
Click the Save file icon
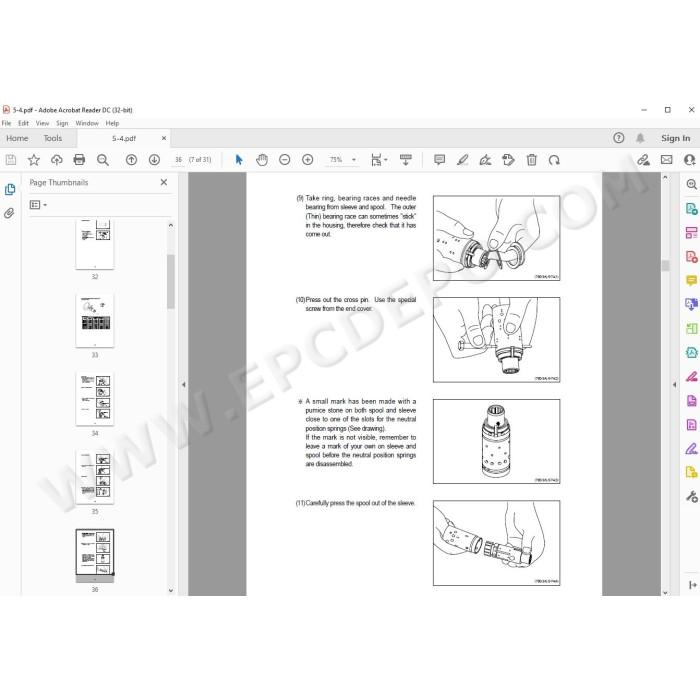click(11, 160)
